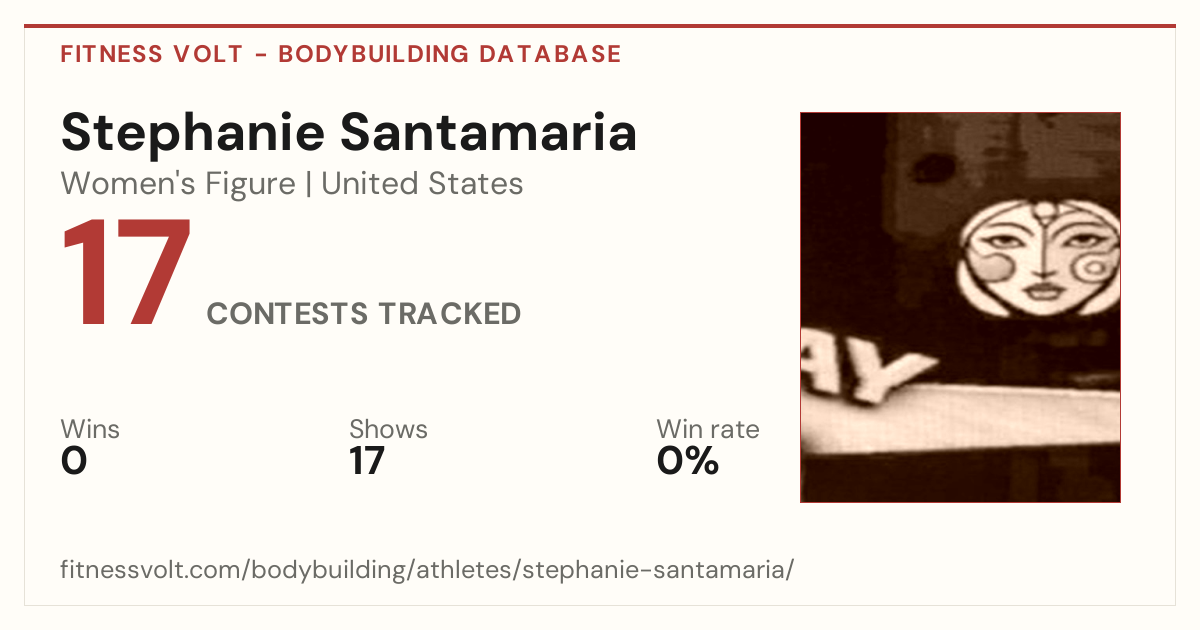Click the Win rate value 0%
1200x630 pixels.
click(x=688, y=461)
